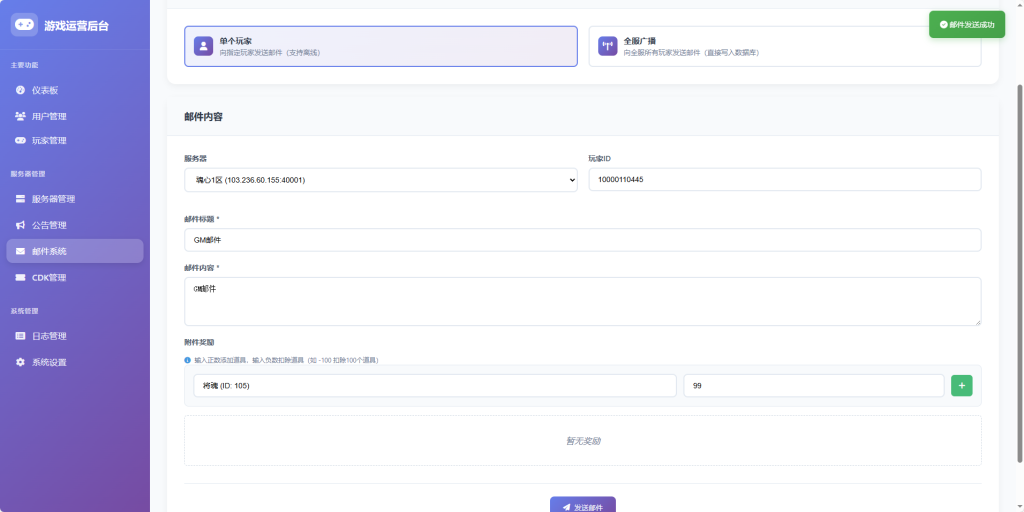
Task: Go to 玩家管理 page
Action: (x=75, y=140)
